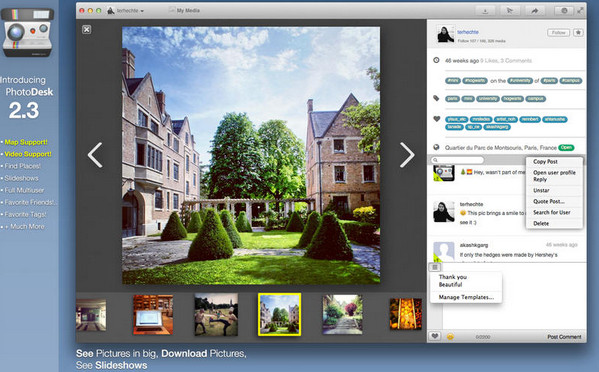Screen dimensions: 599x372
Task: Go to the previous photo with left arrow
Action: (95, 155)
